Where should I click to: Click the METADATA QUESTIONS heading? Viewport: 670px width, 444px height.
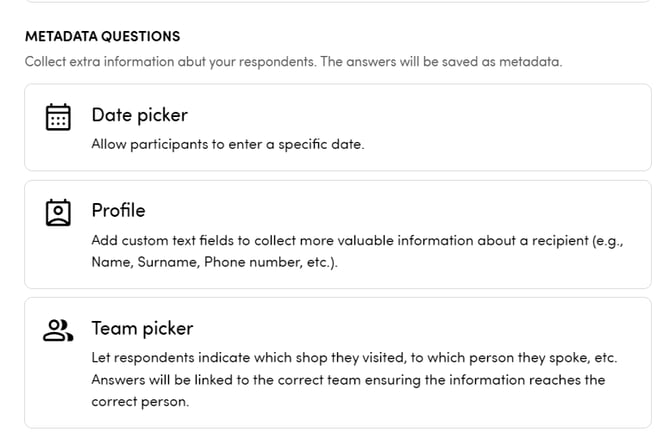102,36
